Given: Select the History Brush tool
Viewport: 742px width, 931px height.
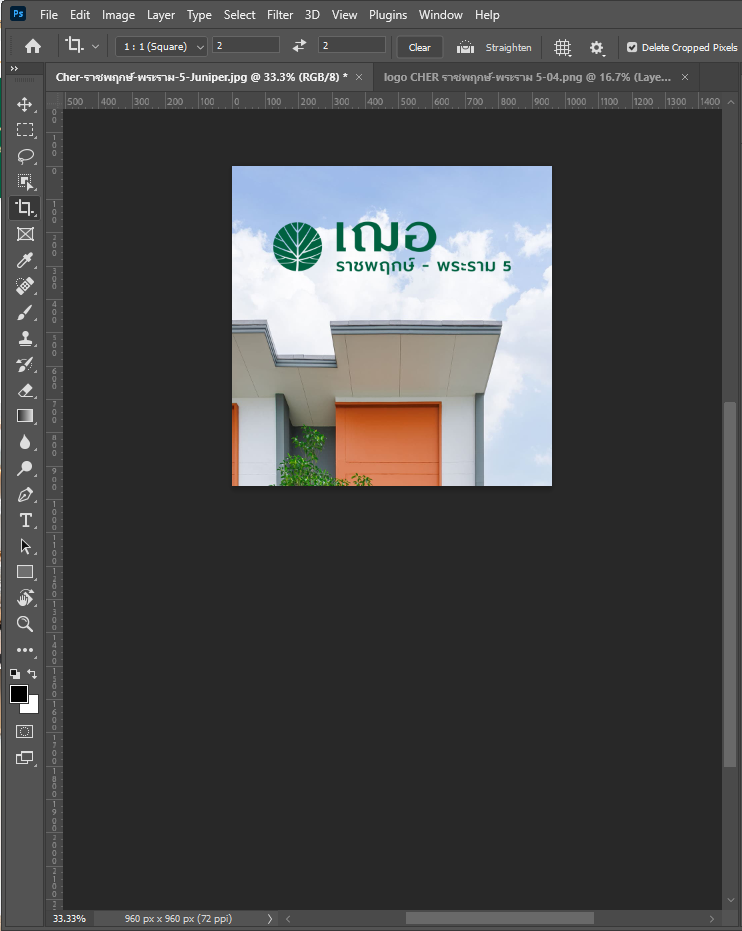Looking at the screenshot, I should (24, 365).
